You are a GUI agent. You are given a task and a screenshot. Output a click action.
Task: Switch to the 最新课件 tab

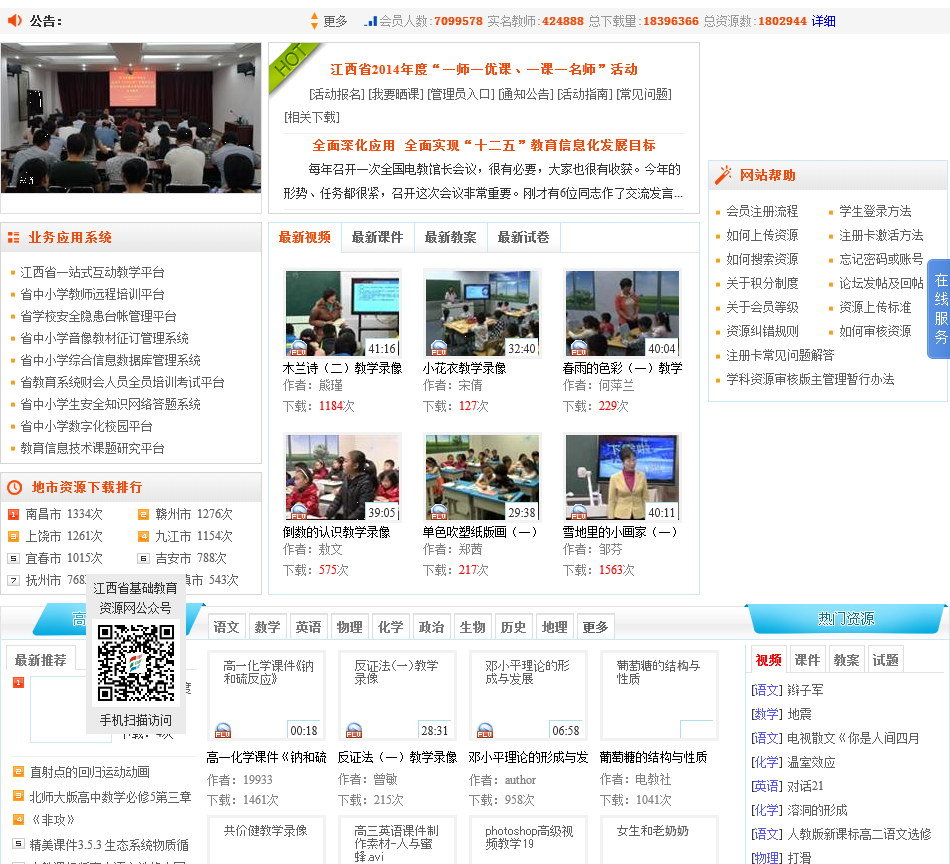pos(377,237)
